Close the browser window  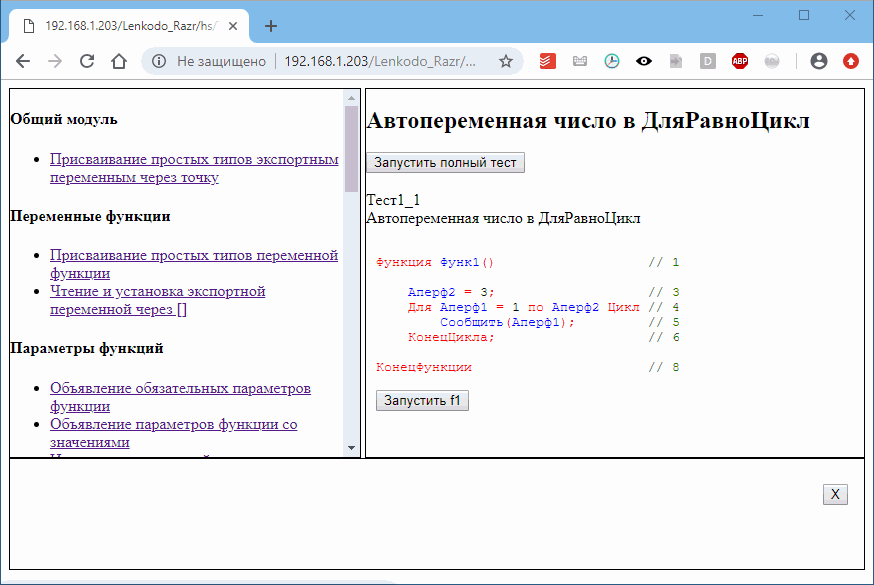[x=849, y=15]
